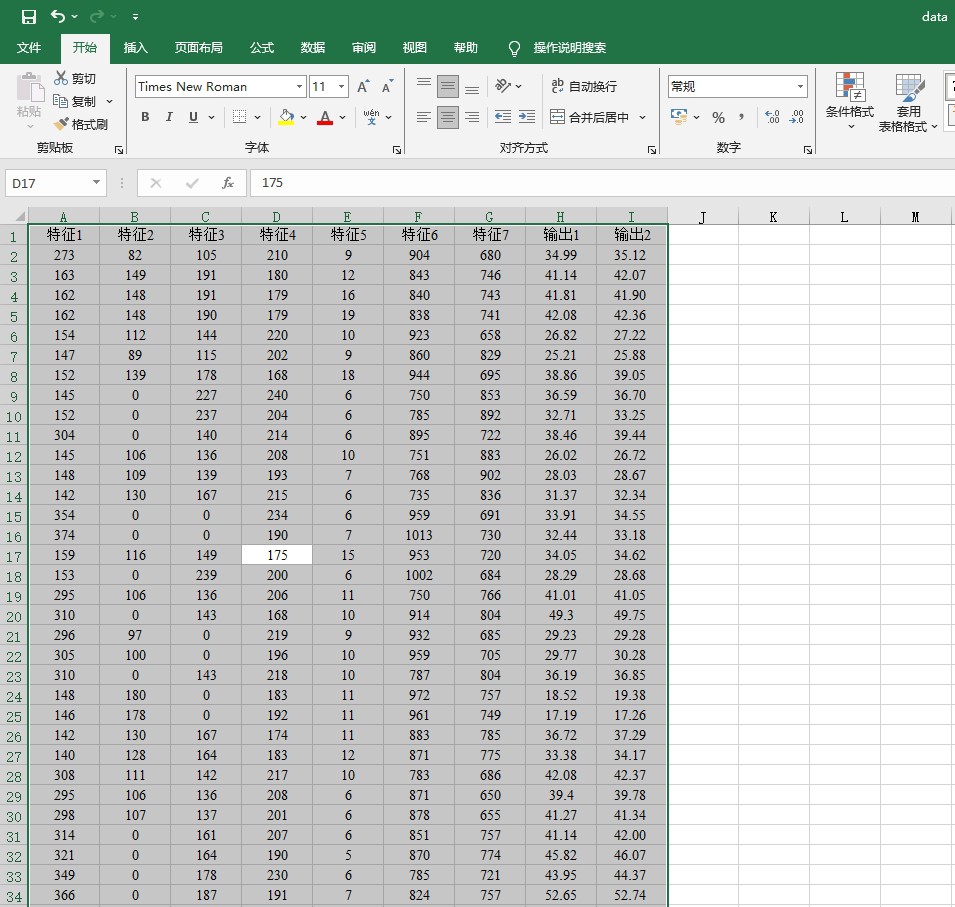Increase indent

pyautogui.click(x=527, y=117)
